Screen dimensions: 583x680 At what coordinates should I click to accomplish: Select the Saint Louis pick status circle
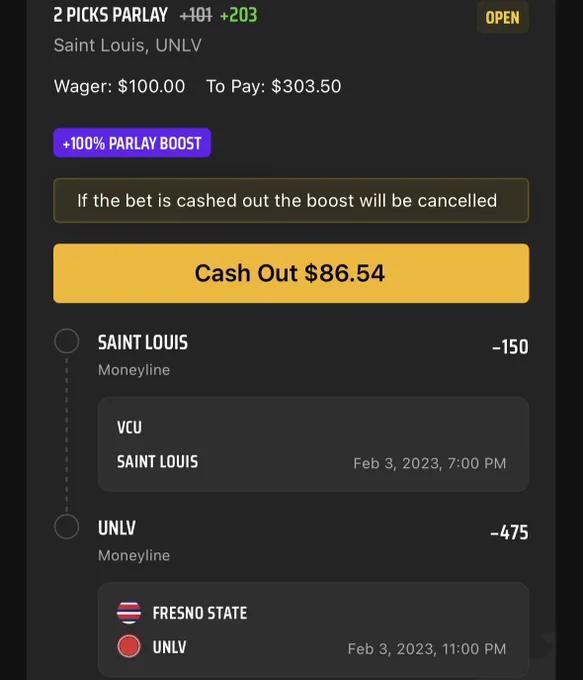(66, 341)
